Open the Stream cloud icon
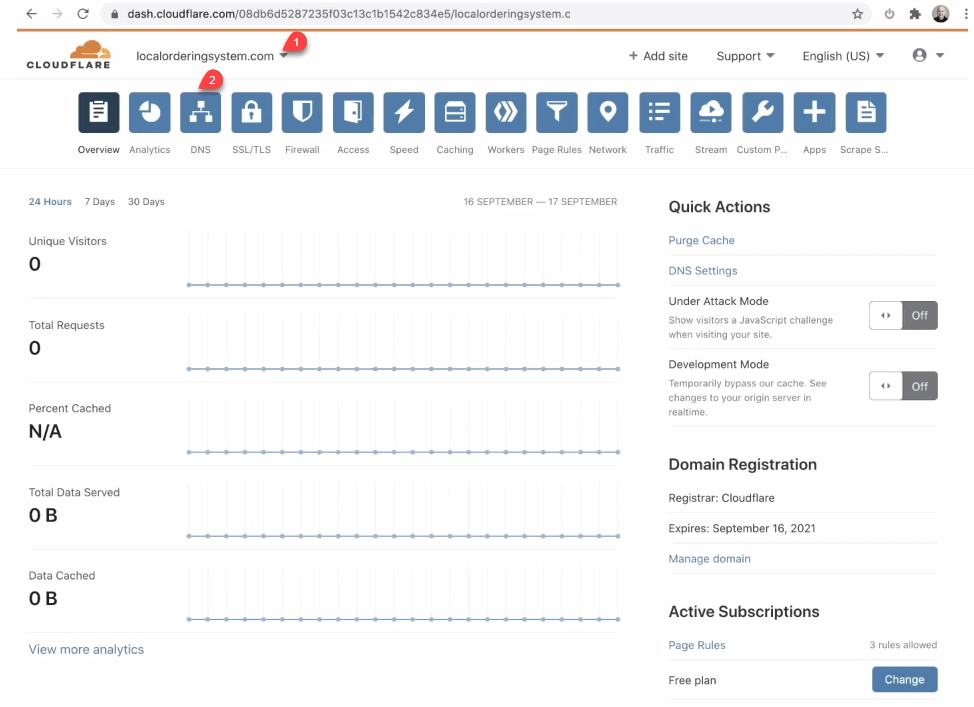The width and height of the screenshot is (974, 707). pyautogui.click(x=711, y=112)
